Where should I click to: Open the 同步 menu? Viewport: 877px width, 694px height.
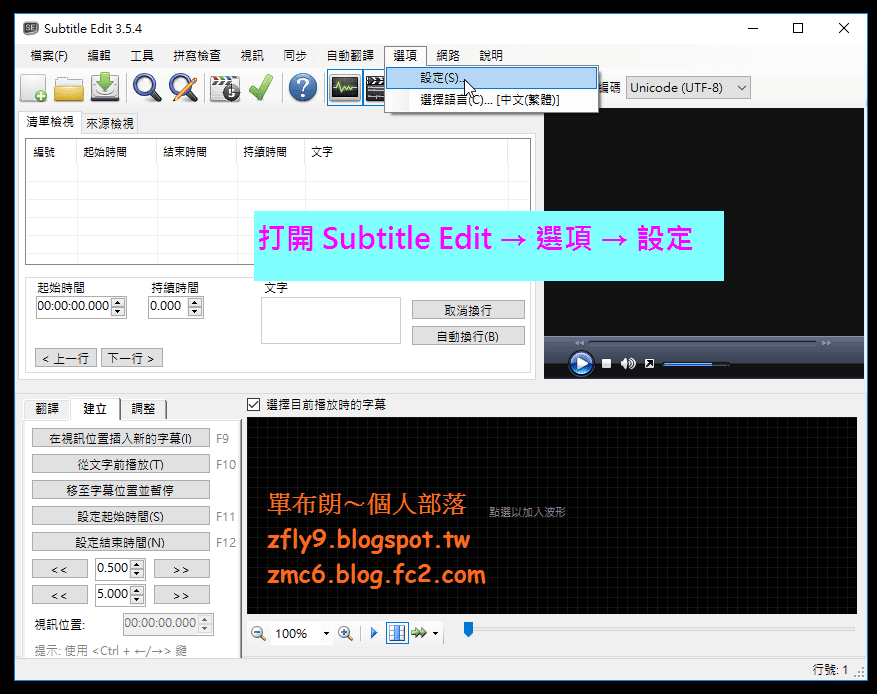[295, 55]
